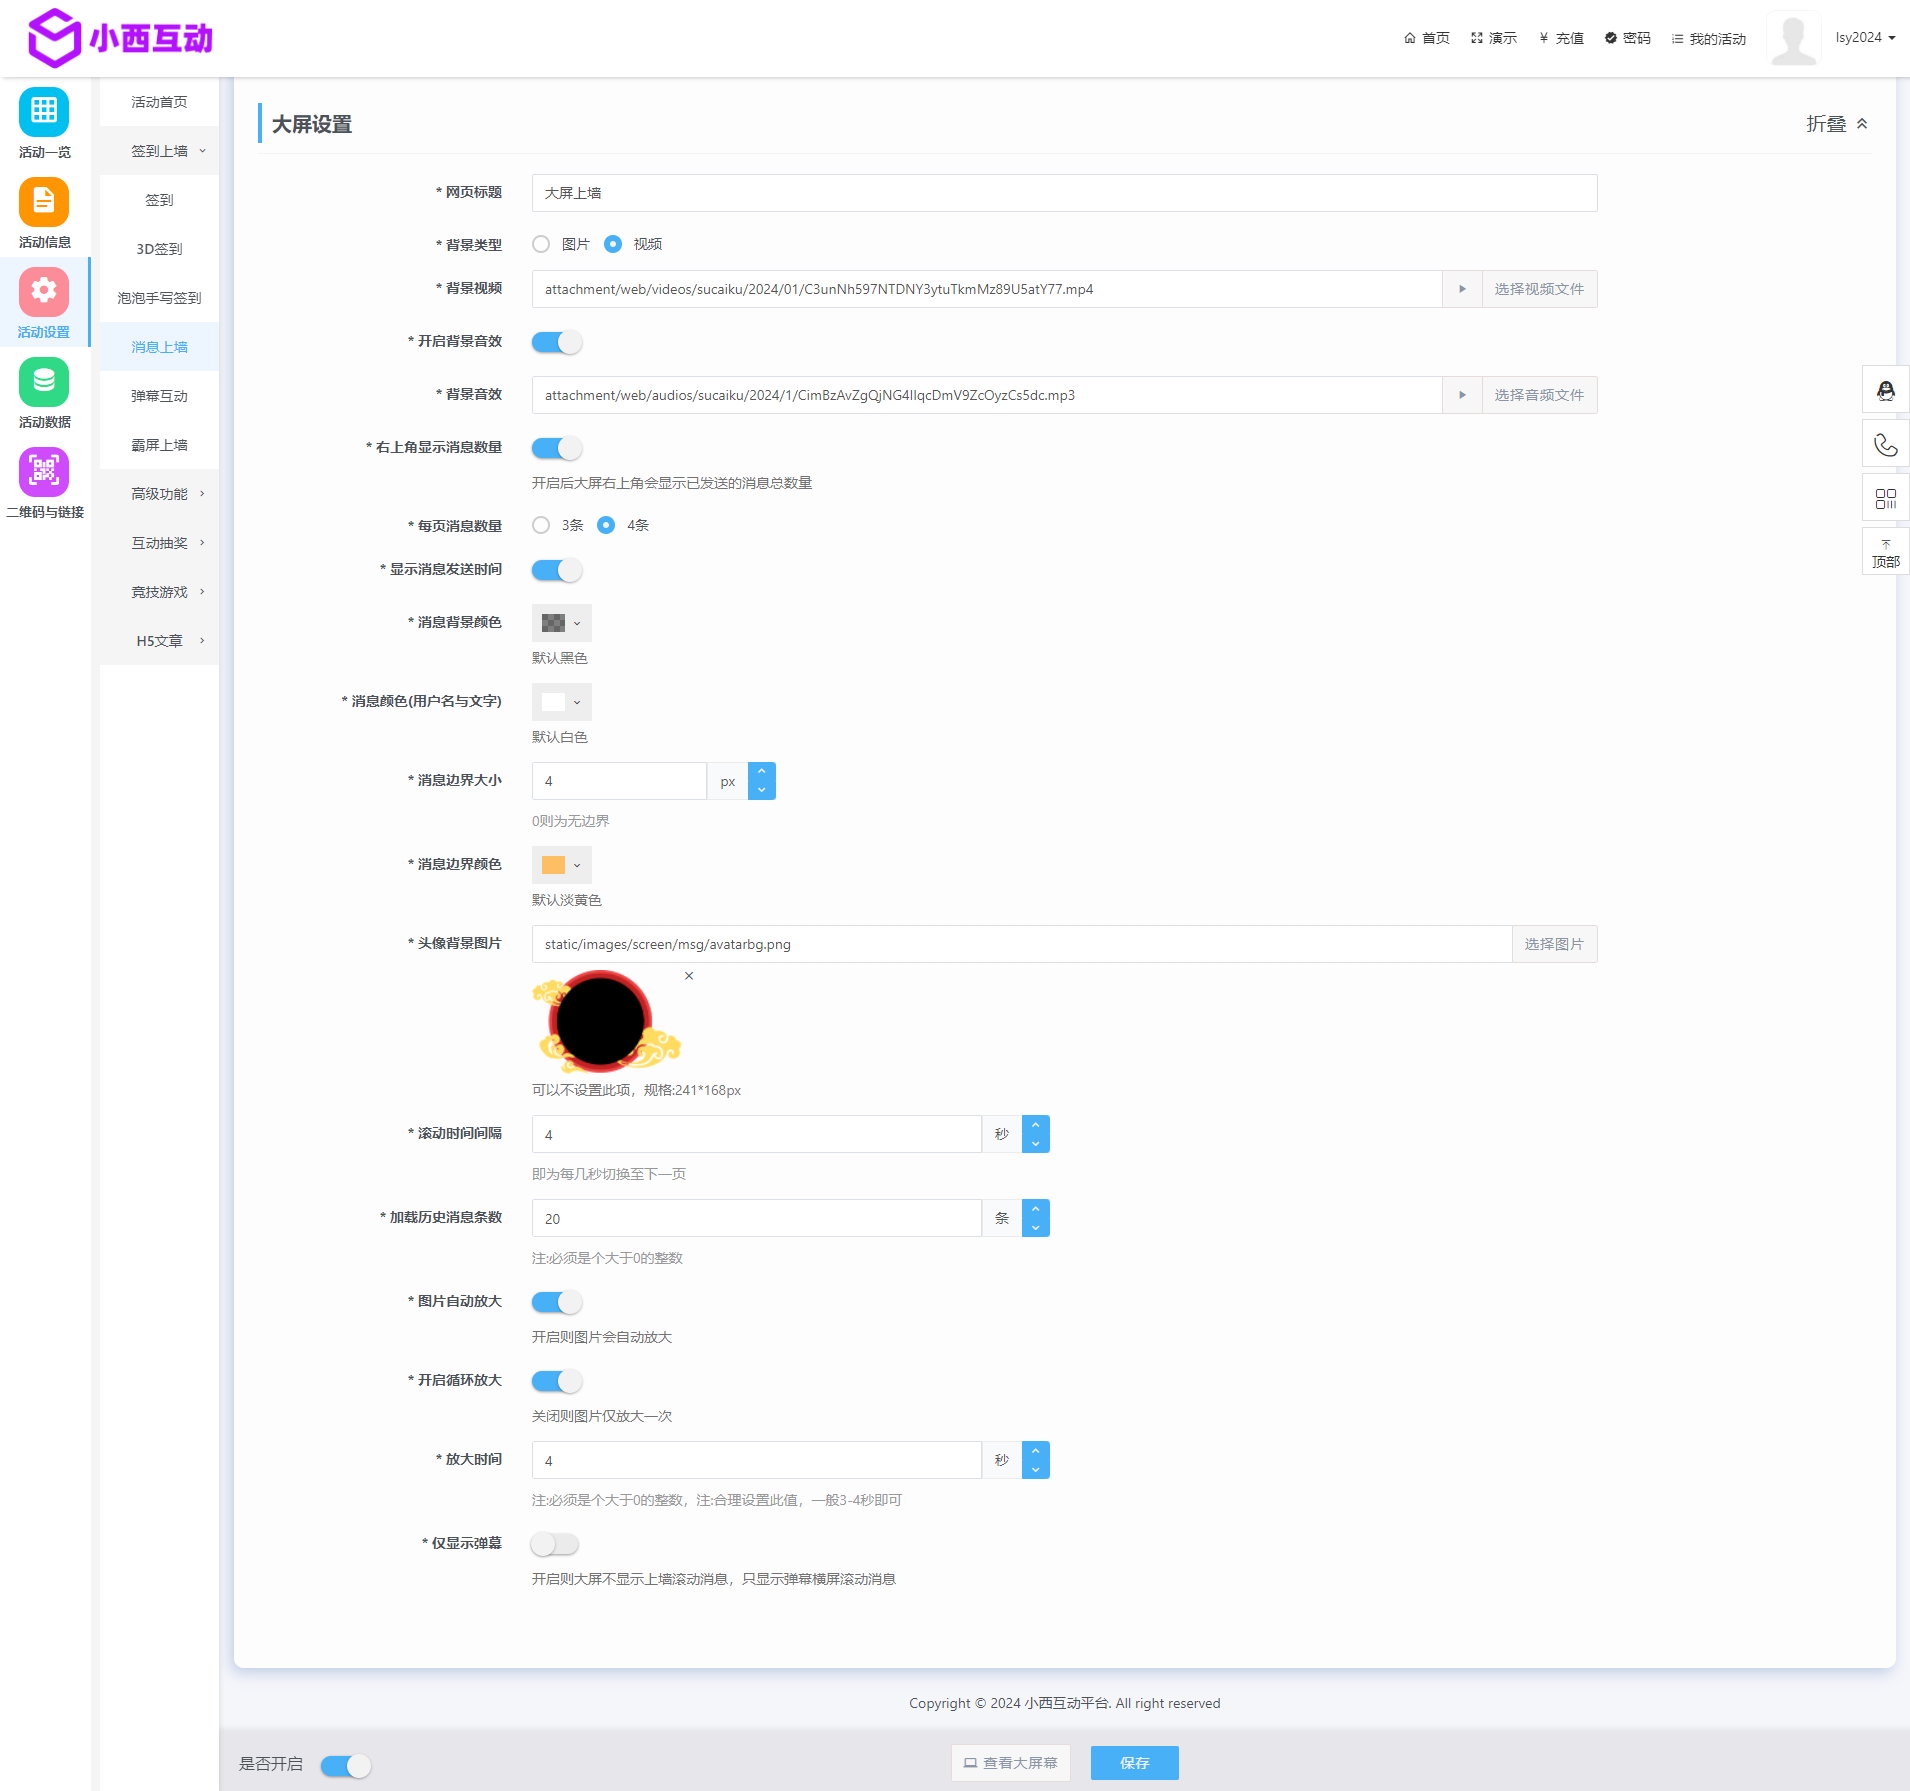Go to 首页 in the top navigation
This screenshot has width=1910, height=1791.
(1426, 38)
